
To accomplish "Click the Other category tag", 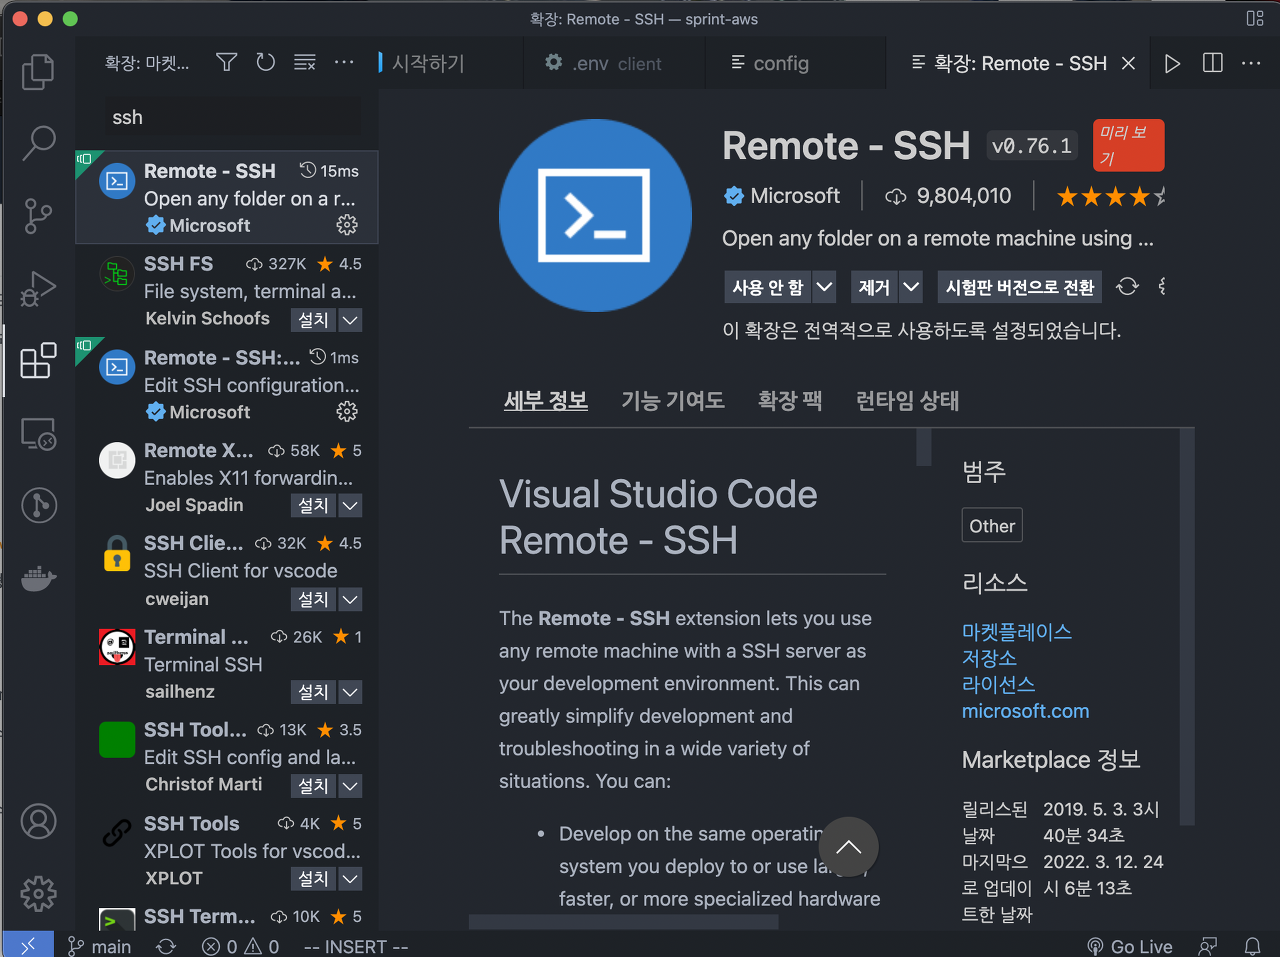I will tap(992, 526).
